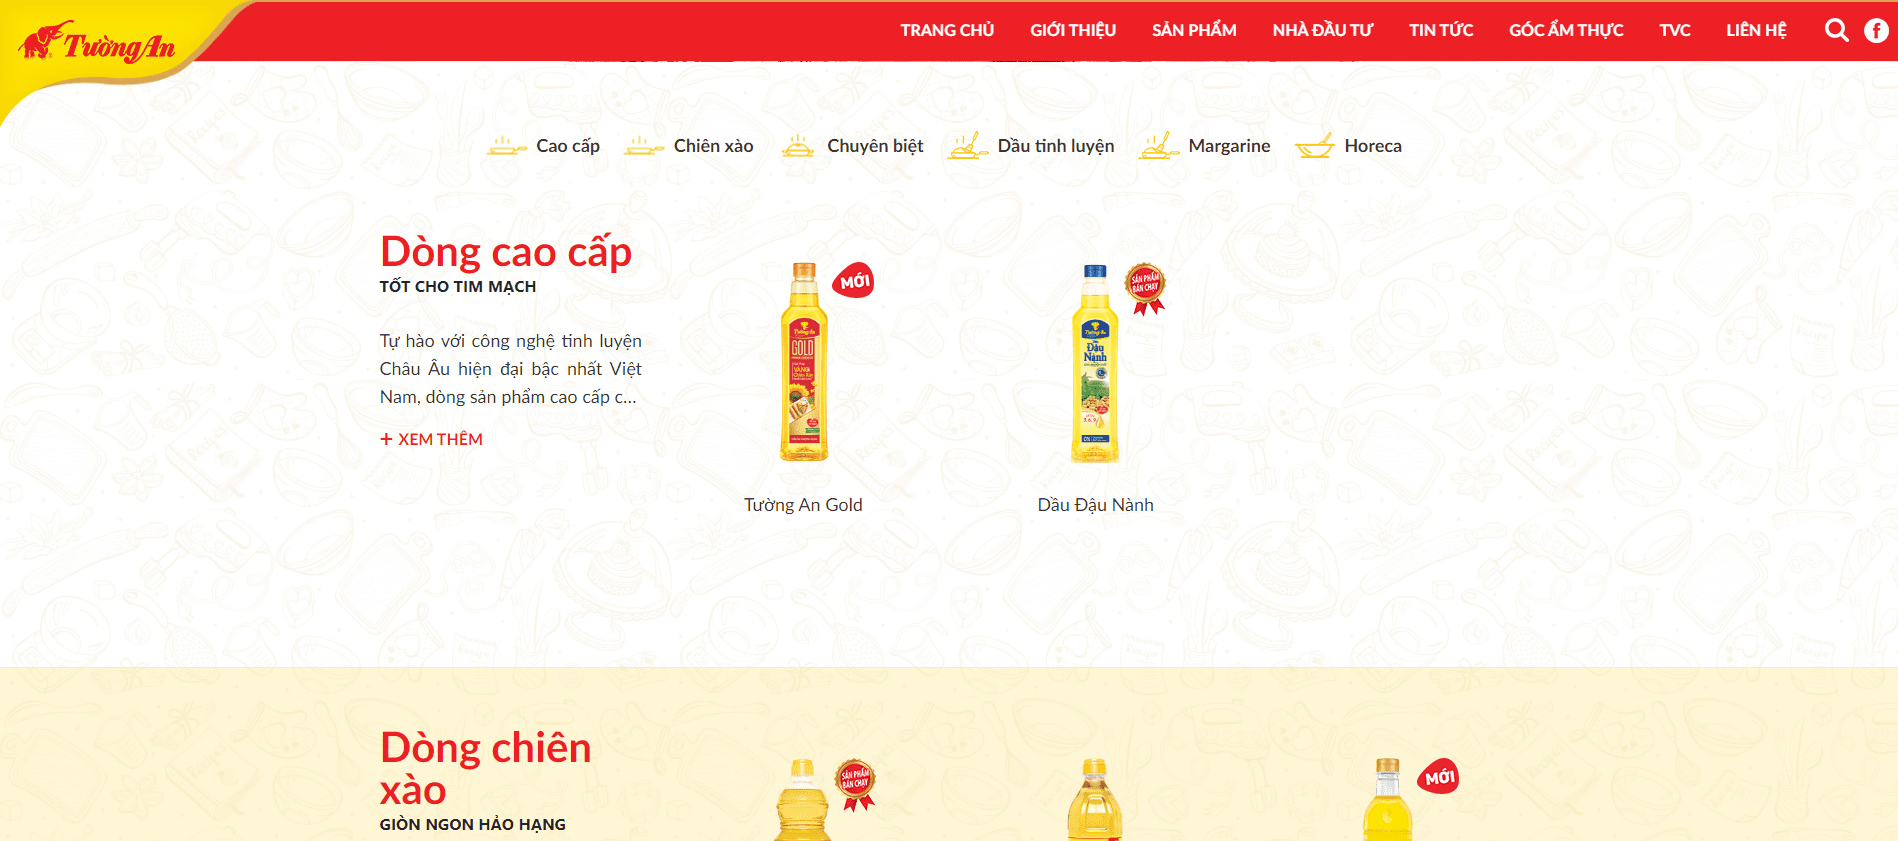Pick the Dầu tinh luyện icon
The width and height of the screenshot is (1898, 841).
(x=968, y=146)
